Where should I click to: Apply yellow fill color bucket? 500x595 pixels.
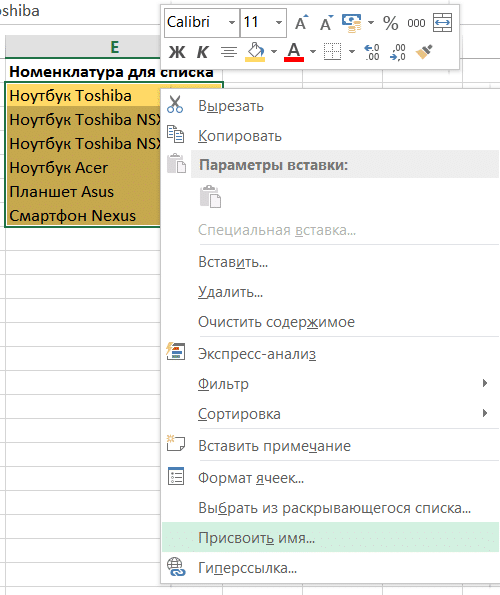click(255, 52)
